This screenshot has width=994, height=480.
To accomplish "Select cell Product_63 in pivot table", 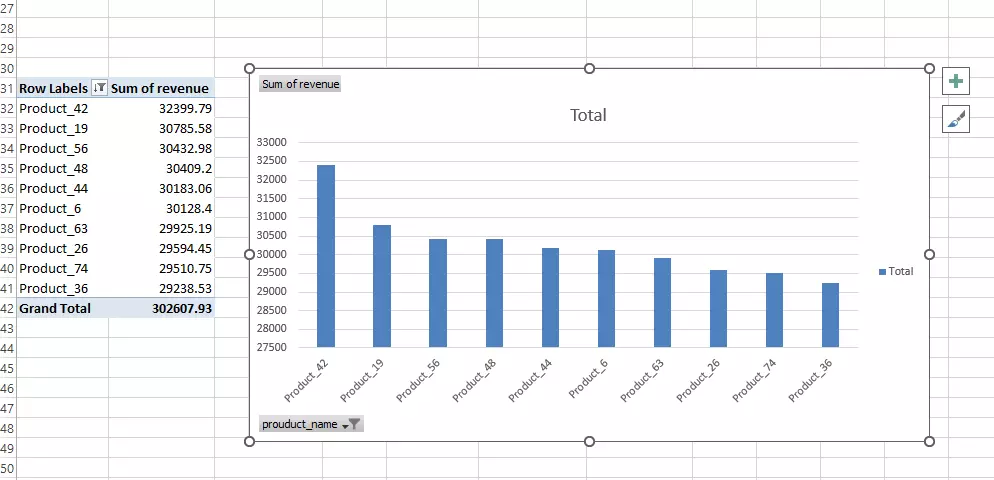I will coord(63,228).
